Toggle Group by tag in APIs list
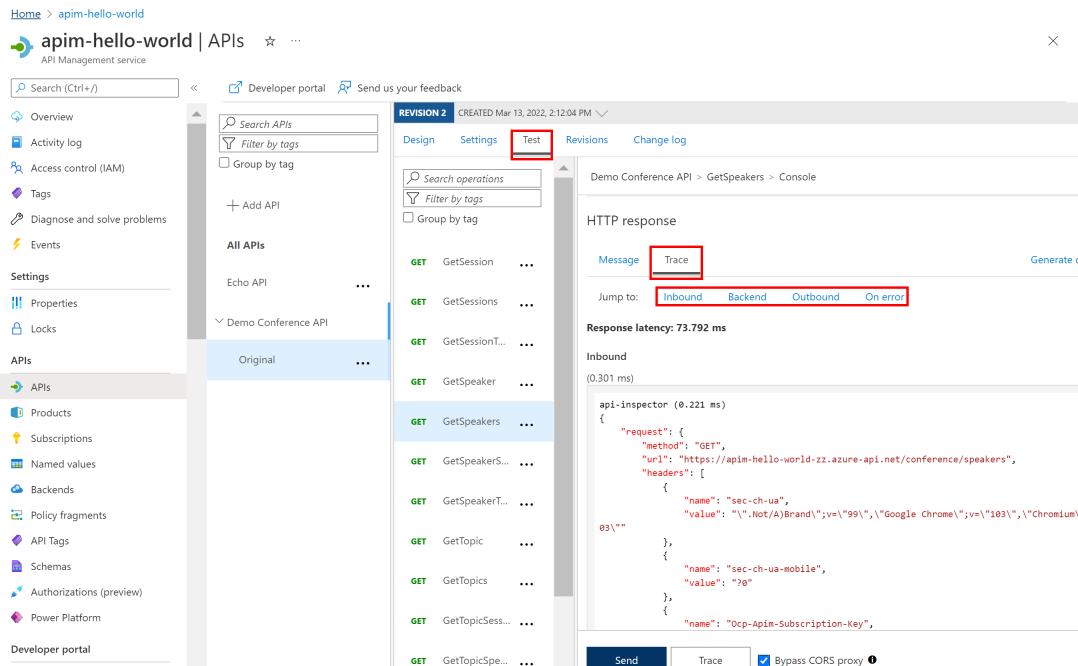 click(x=224, y=163)
